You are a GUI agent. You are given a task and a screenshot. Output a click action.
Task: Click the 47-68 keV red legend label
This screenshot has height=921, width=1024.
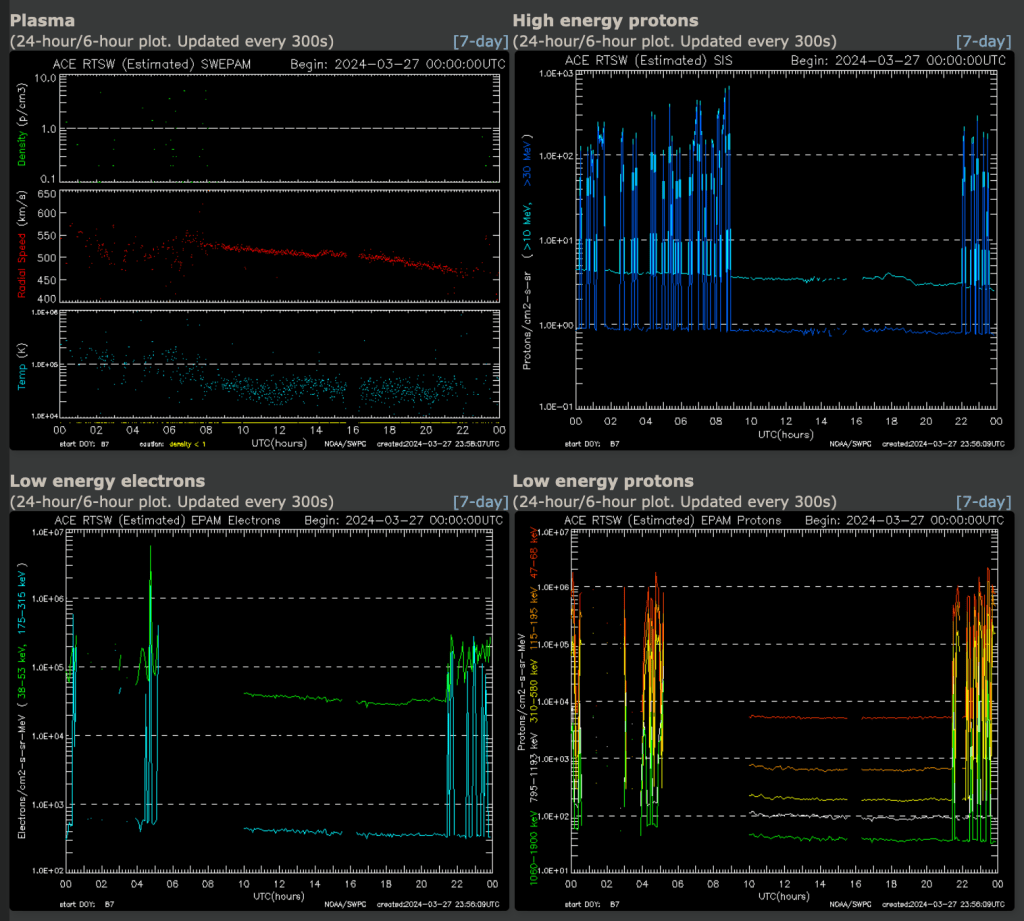534,554
